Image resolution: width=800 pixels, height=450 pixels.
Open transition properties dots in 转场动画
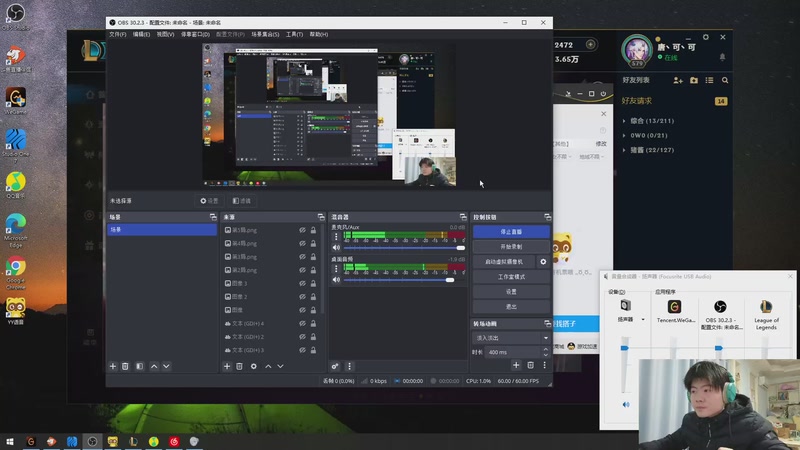pyautogui.click(x=544, y=365)
